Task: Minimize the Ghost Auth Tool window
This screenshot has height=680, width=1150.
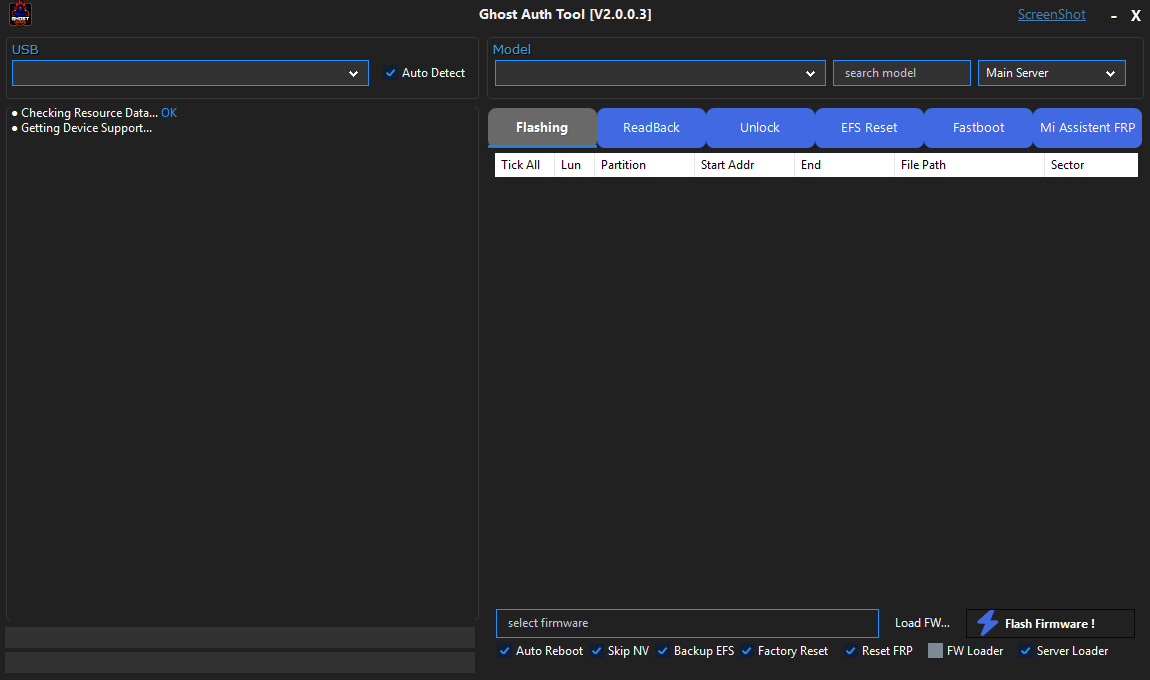Action: (x=1114, y=16)
